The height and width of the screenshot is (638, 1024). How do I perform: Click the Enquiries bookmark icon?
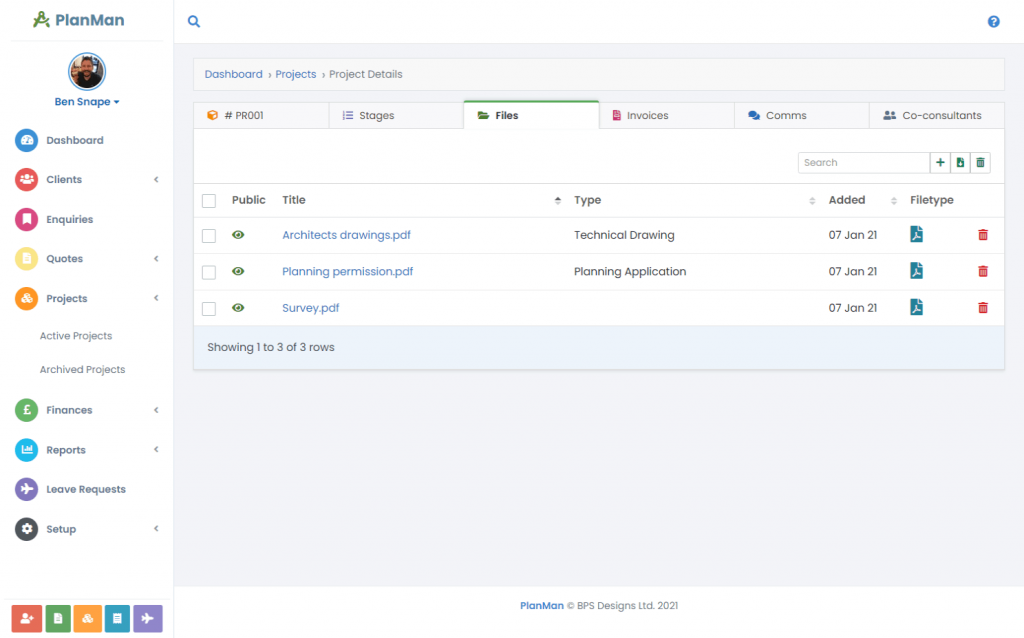(x=27, y=219)
